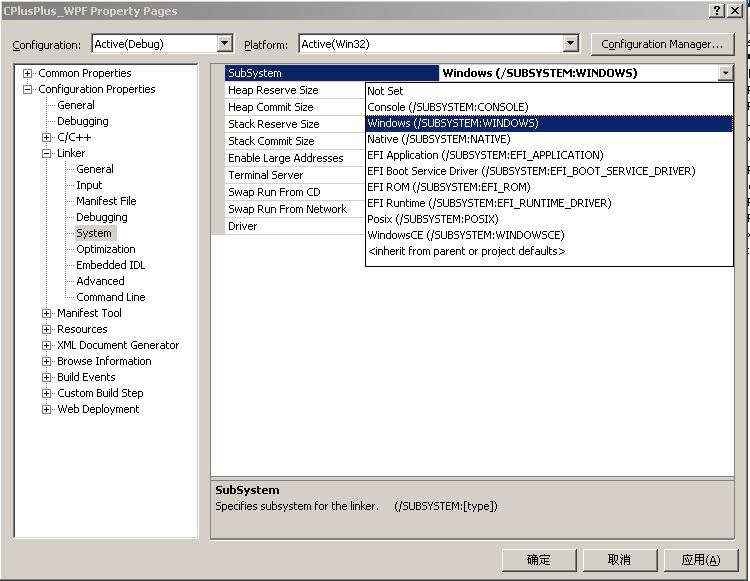
Task: Select the Manifest File page
Action: [x=106, y=201]
